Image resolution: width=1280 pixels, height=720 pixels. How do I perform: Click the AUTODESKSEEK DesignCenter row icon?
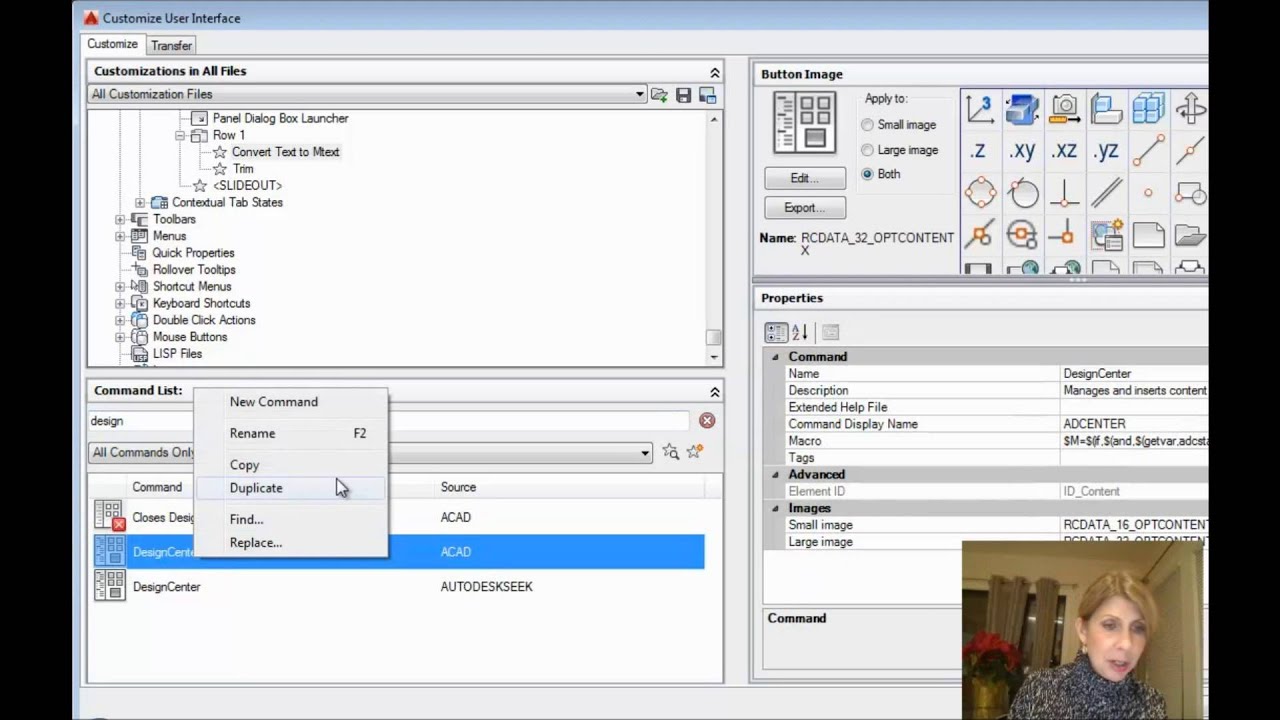point(109,586)
